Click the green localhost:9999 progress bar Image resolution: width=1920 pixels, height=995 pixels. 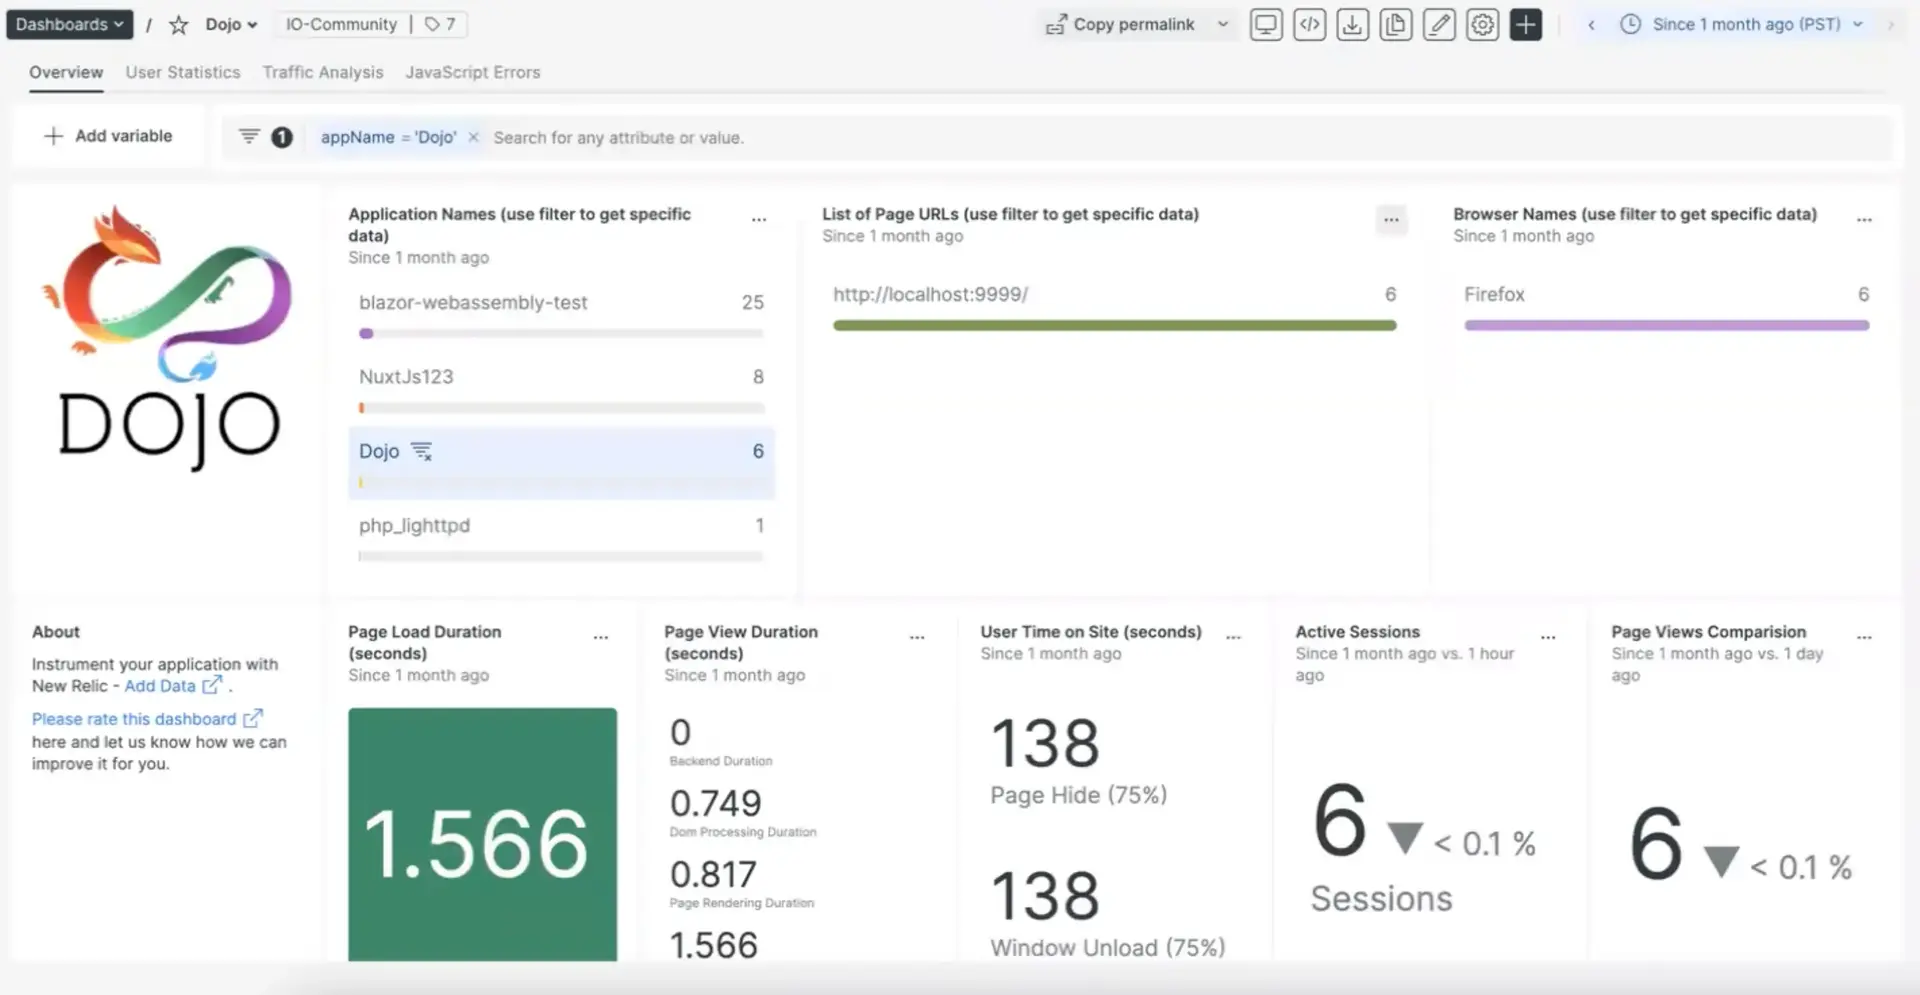[x=1114, y=325]
